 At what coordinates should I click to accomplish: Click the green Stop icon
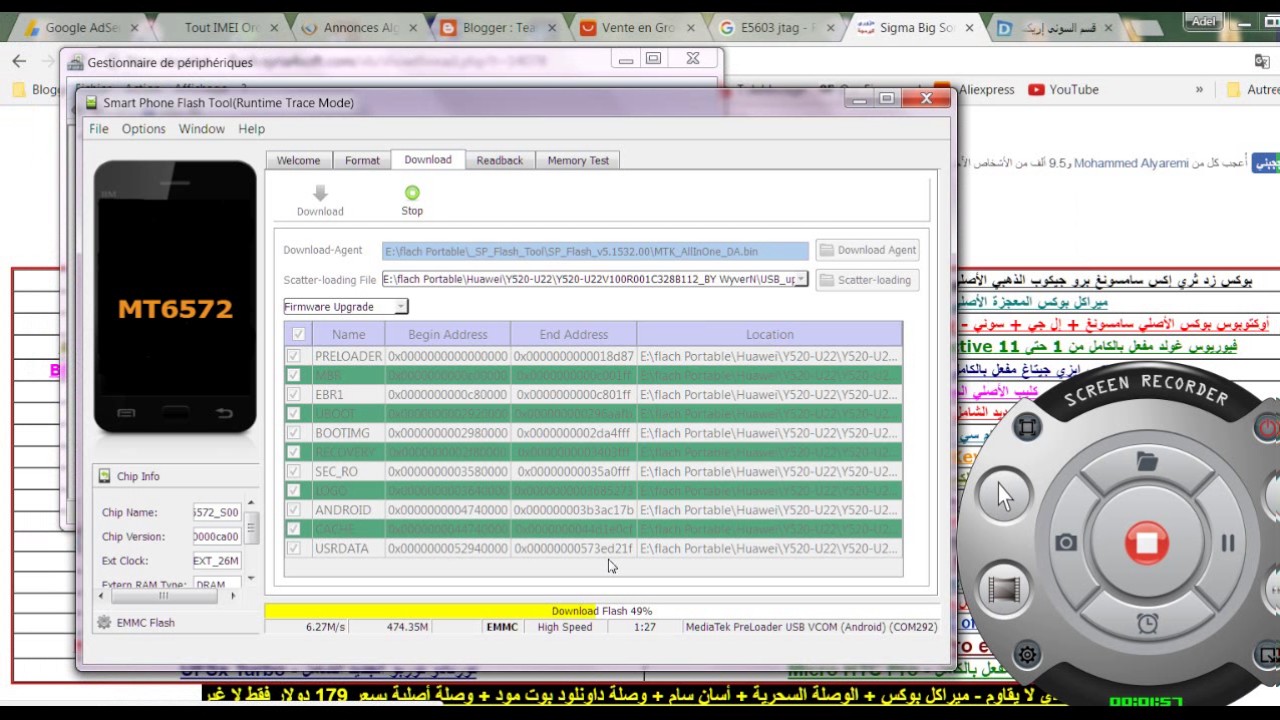point(412,193)
